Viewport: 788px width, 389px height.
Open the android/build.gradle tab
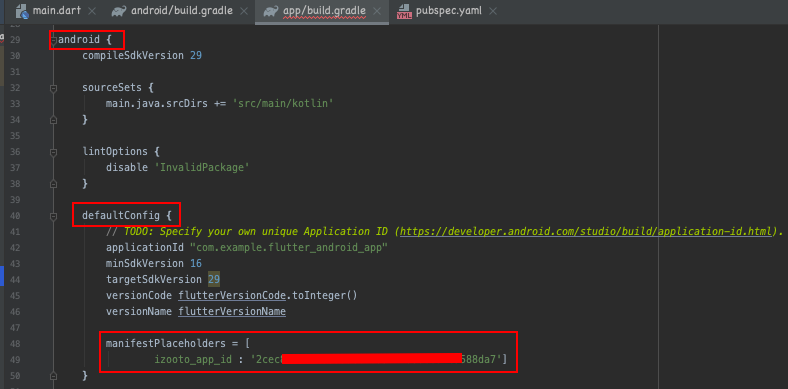181,11
